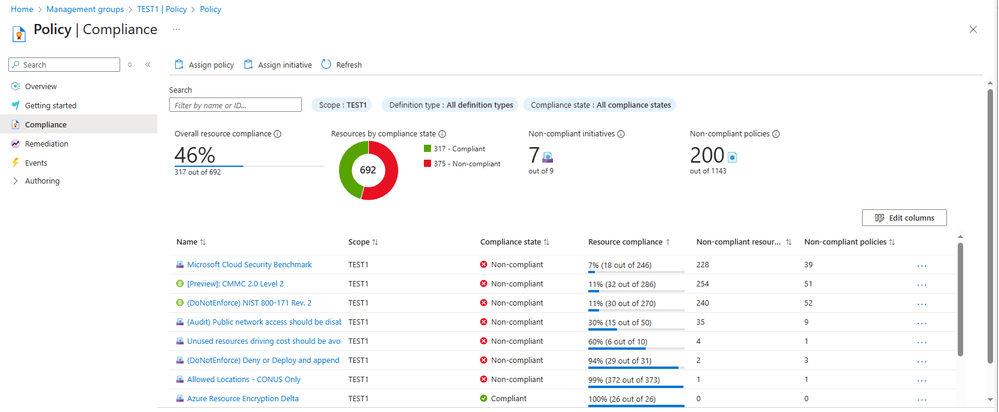This screenshot has width=999, height=412.
Task: Open more options for CMMC 2.0 Level 2 row
Action: (x=922, y=285)
